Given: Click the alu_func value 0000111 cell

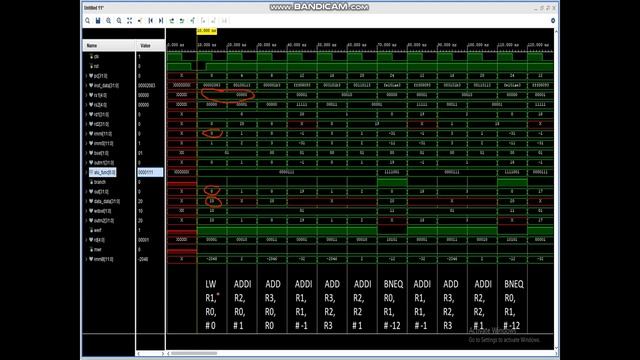Looking at the screenshot, I should coord(150,172).
